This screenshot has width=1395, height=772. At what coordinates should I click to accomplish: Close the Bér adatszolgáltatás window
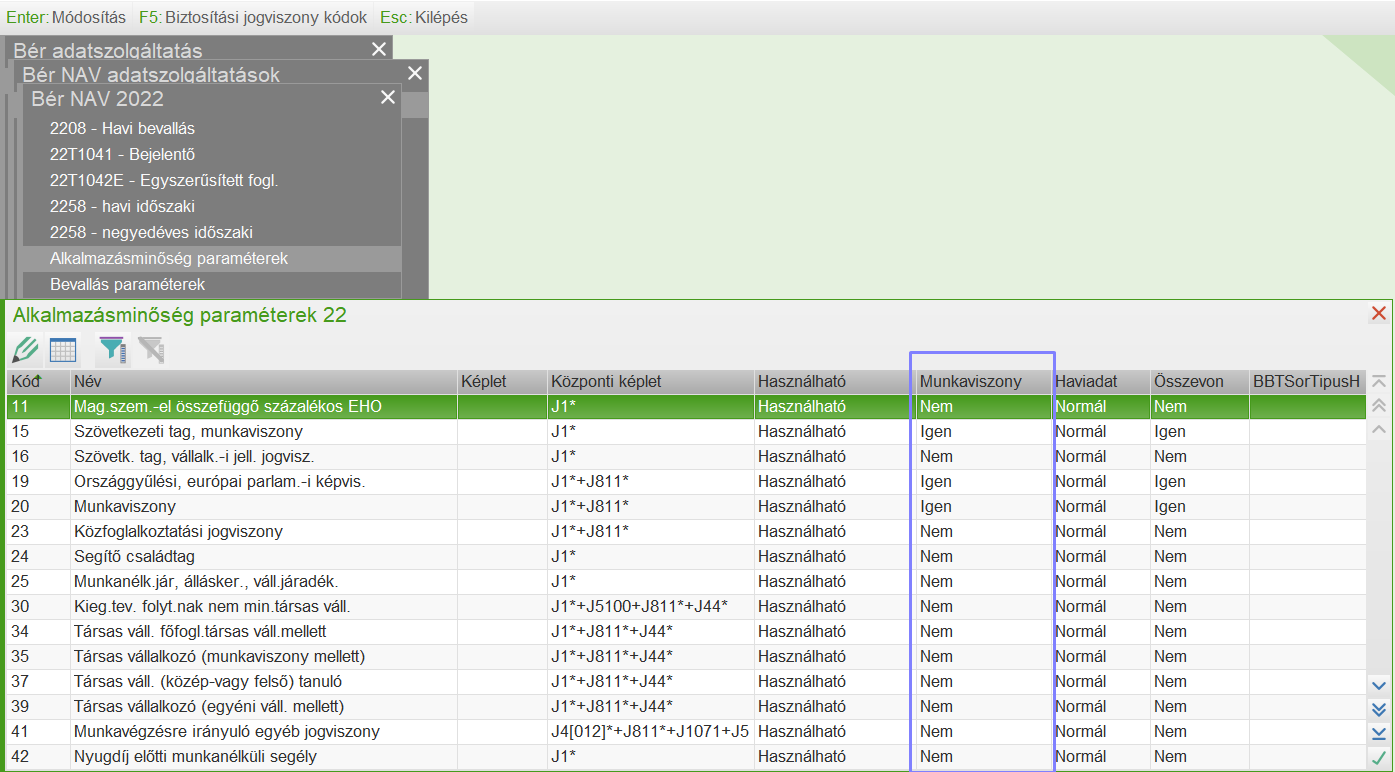pyautogui.click(x=378, y=49)
